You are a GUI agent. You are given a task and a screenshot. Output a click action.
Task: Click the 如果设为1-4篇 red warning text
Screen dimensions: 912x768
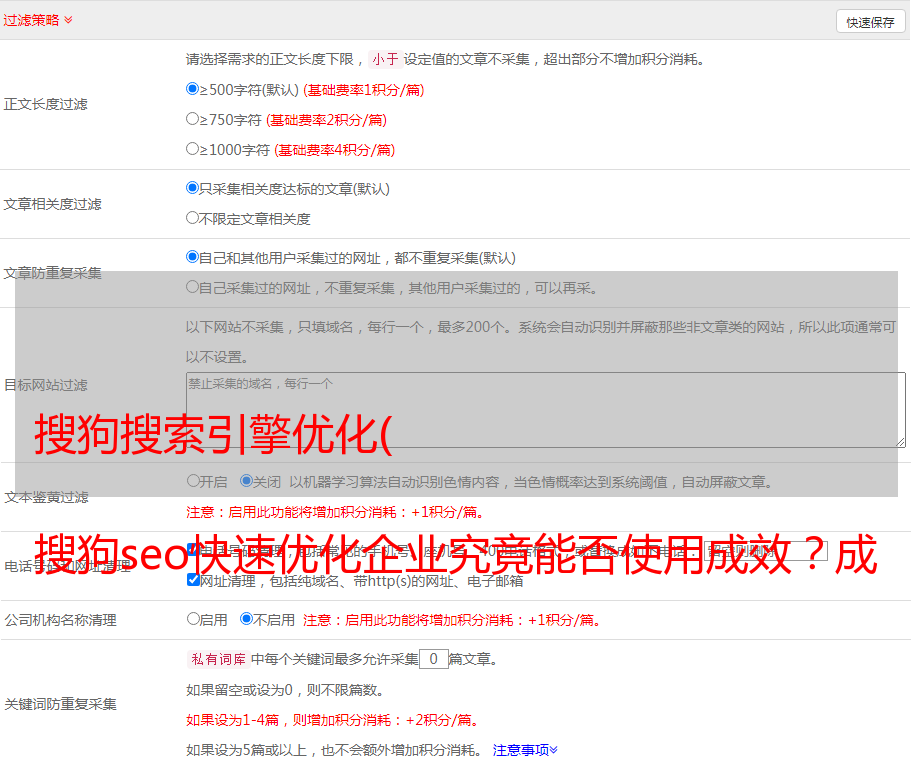(x=334, y=720)
